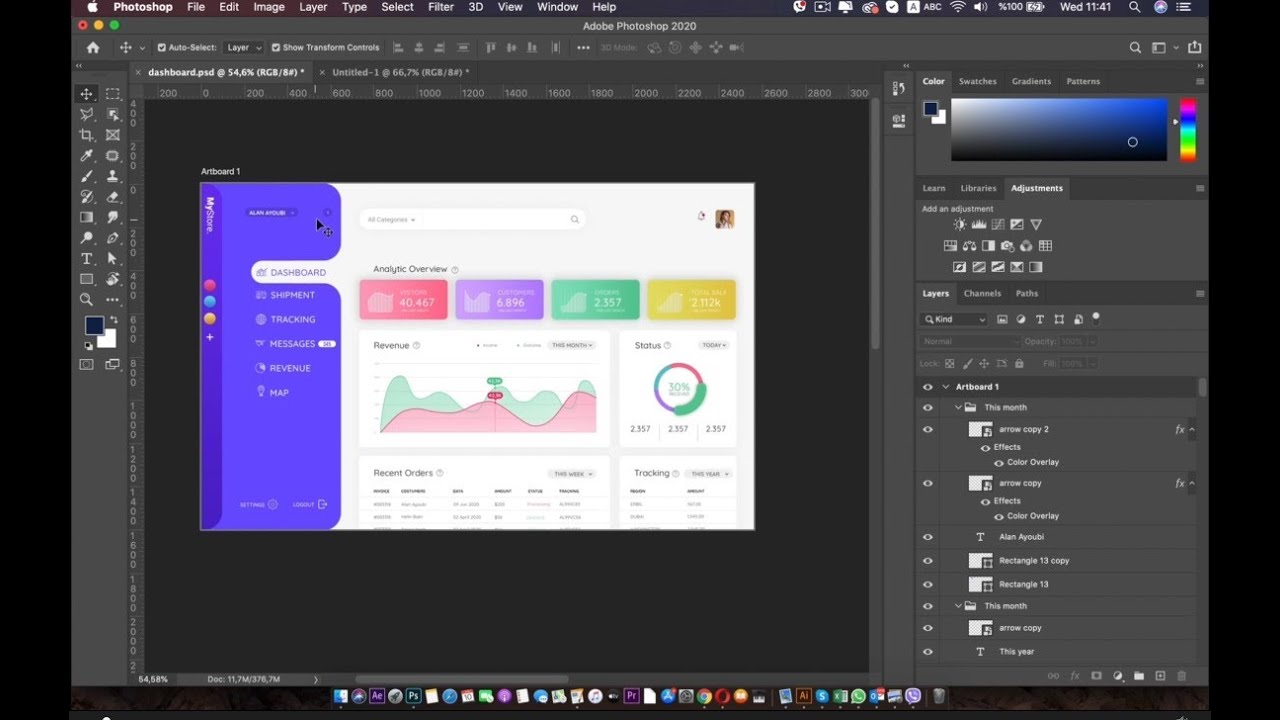Open the Color panel options menu

pyautogui.click(x=1200, y=82)
